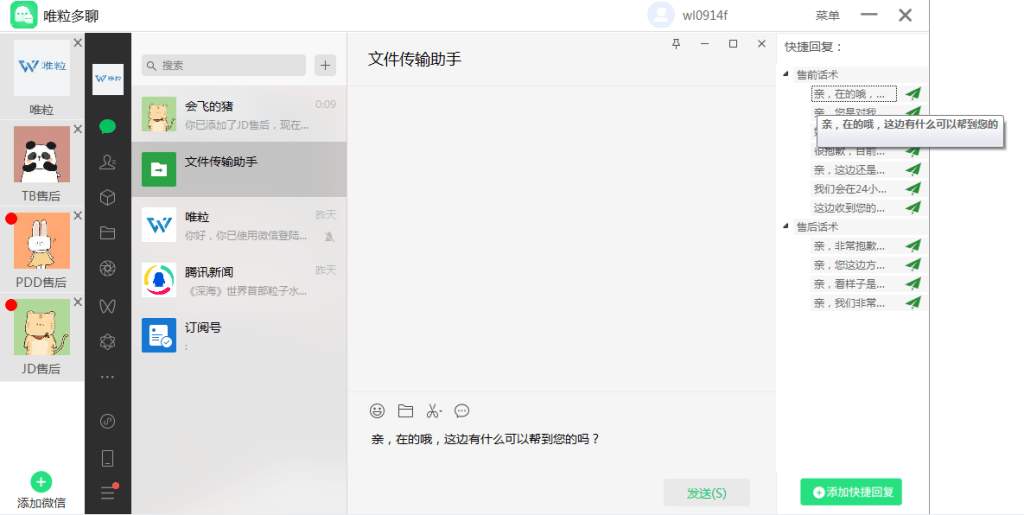Select the scissors screenshot tool

pyautogui.click(x=433, y=411)
